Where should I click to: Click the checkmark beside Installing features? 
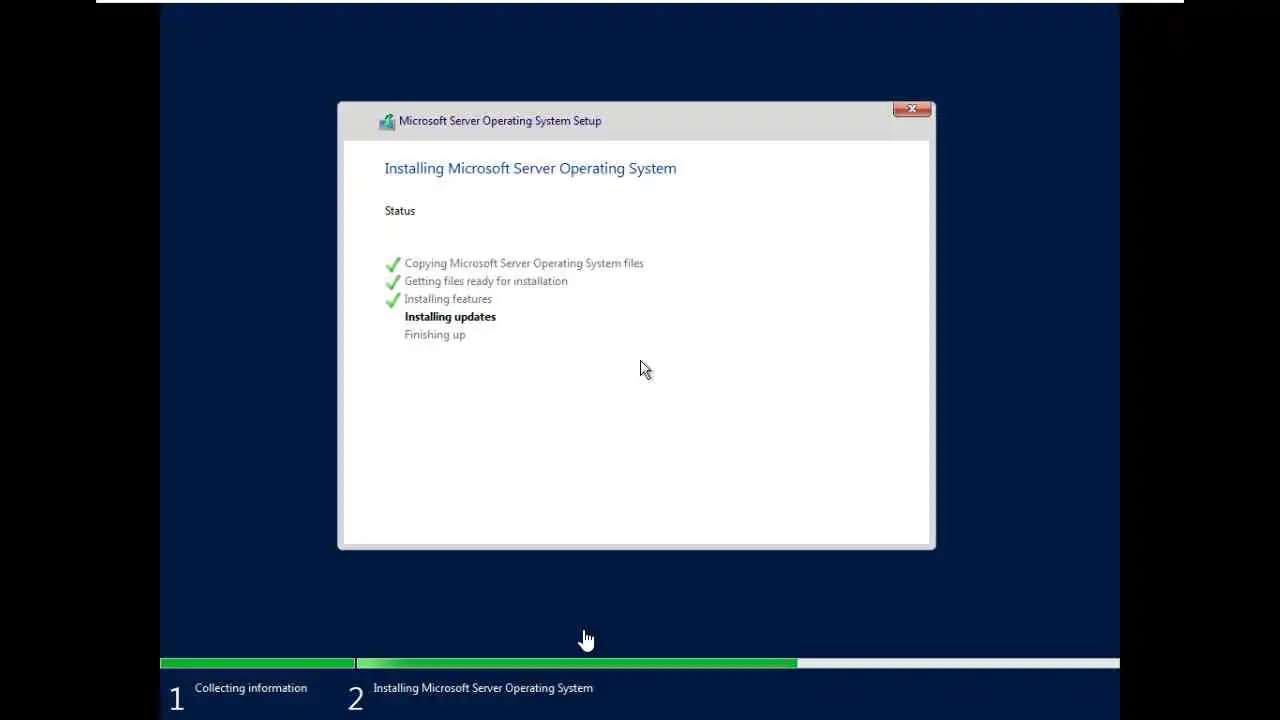pos(393,300)
